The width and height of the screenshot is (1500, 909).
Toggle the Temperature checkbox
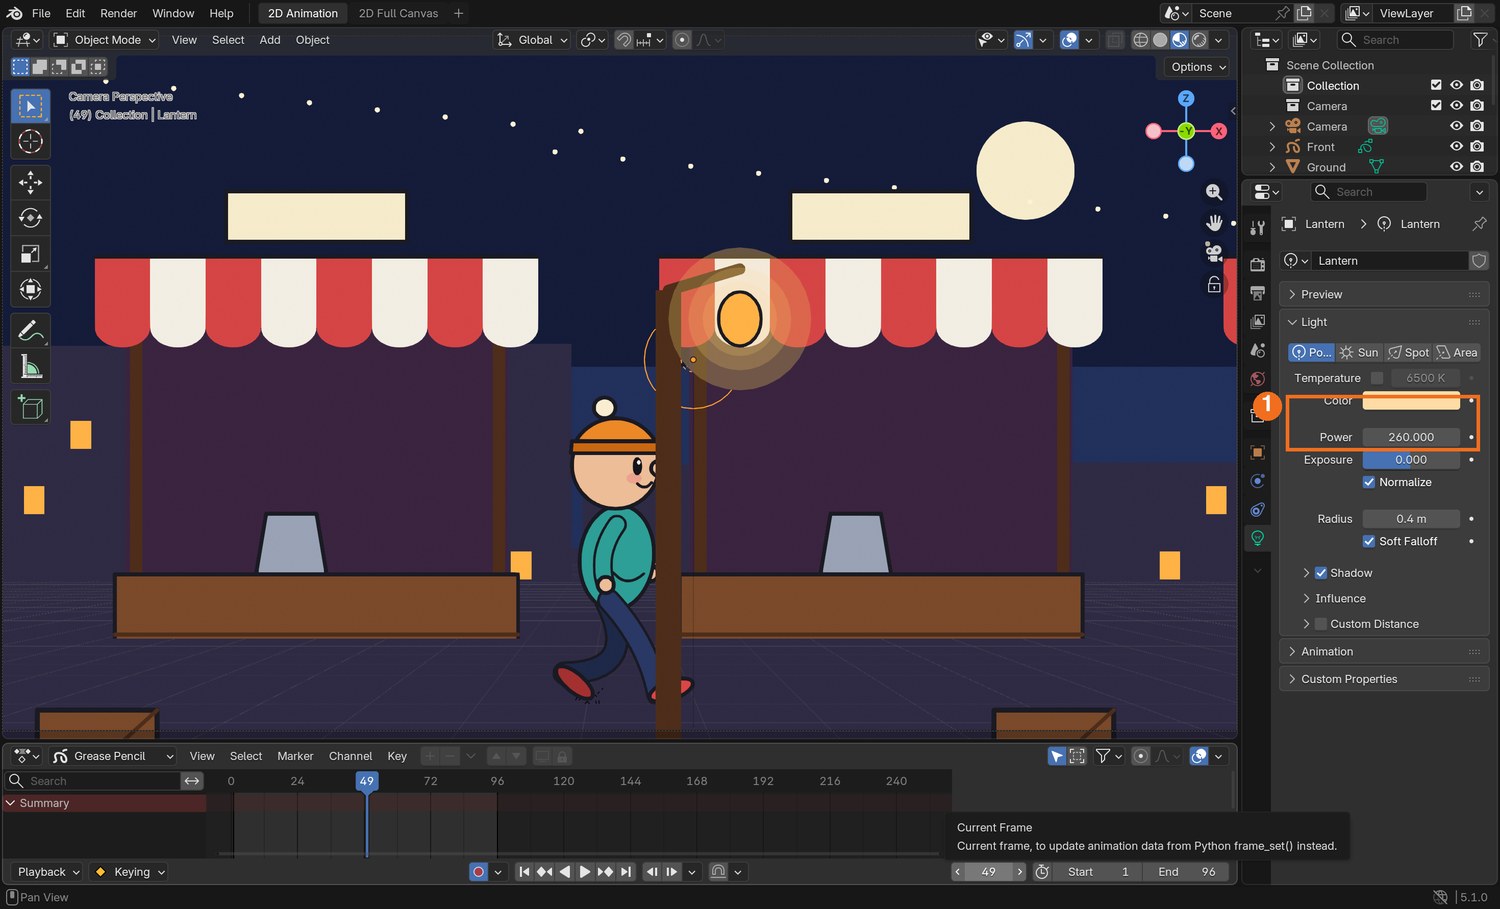1377,378
